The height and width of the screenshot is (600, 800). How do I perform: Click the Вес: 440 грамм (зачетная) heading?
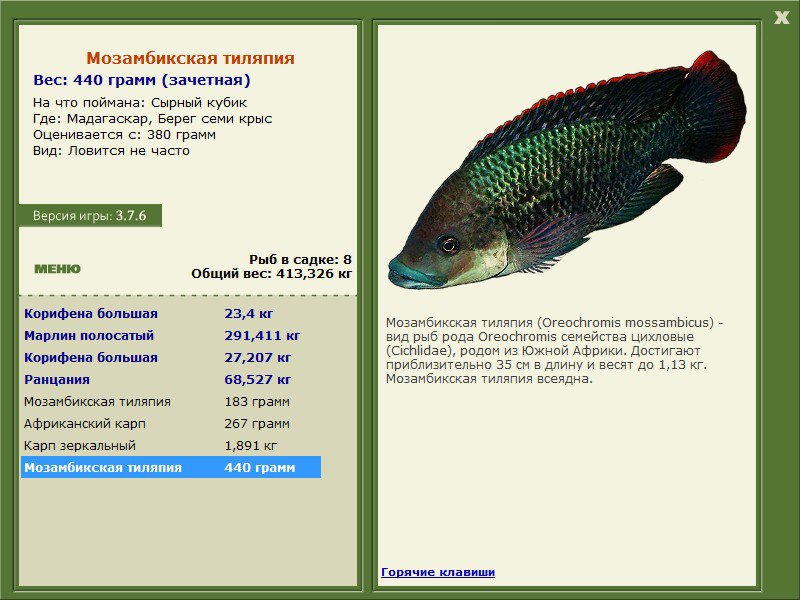click(x=142, y=80)
